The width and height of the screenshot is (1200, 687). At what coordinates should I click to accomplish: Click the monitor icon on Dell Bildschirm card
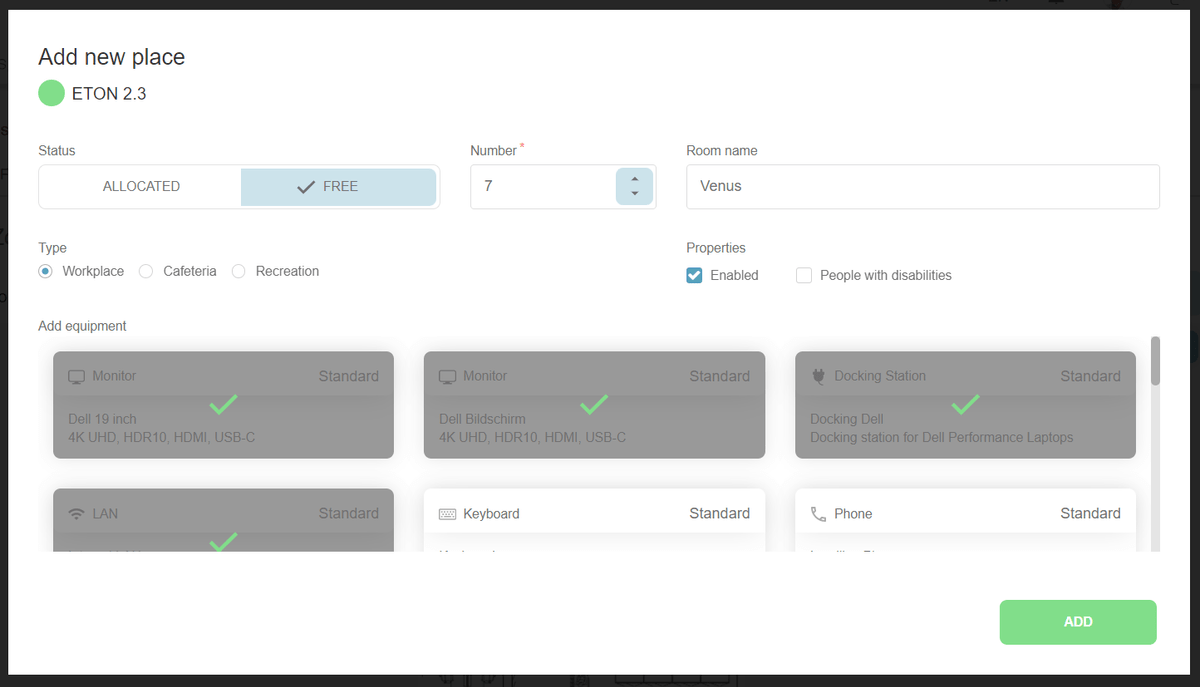[x=447, y=377]
